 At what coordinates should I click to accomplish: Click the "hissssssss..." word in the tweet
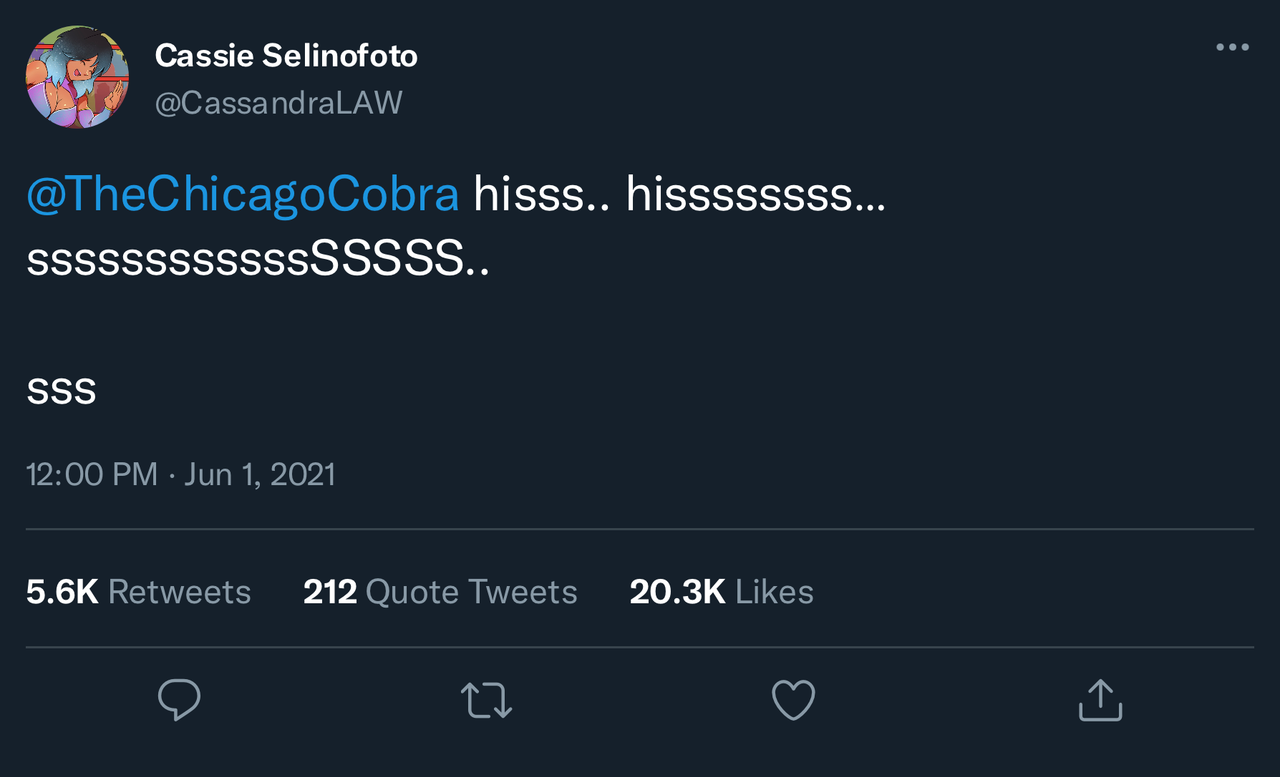[755, 195]
